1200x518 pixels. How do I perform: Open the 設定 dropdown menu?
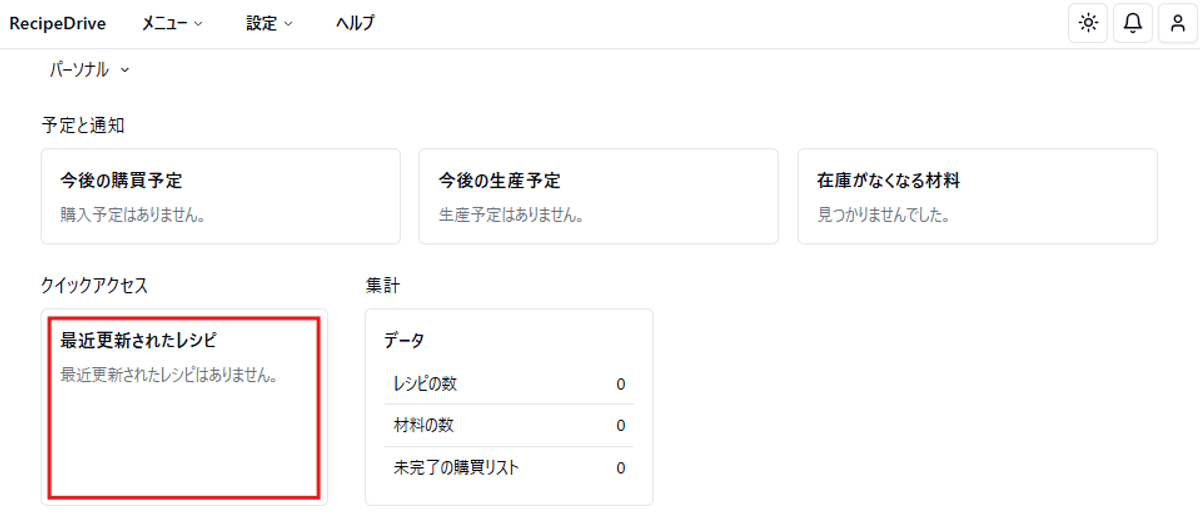[x=270, y=24]
